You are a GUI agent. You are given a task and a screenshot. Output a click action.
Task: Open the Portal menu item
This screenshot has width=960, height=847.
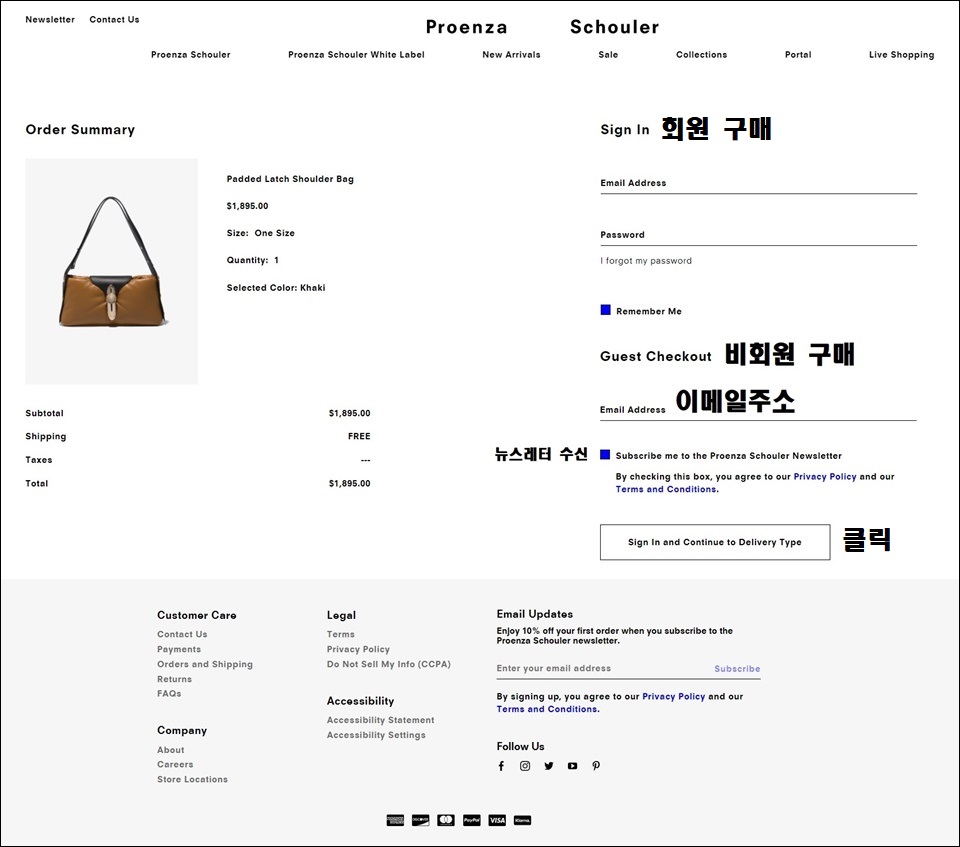pyautogui.click(x=798, y=55)
